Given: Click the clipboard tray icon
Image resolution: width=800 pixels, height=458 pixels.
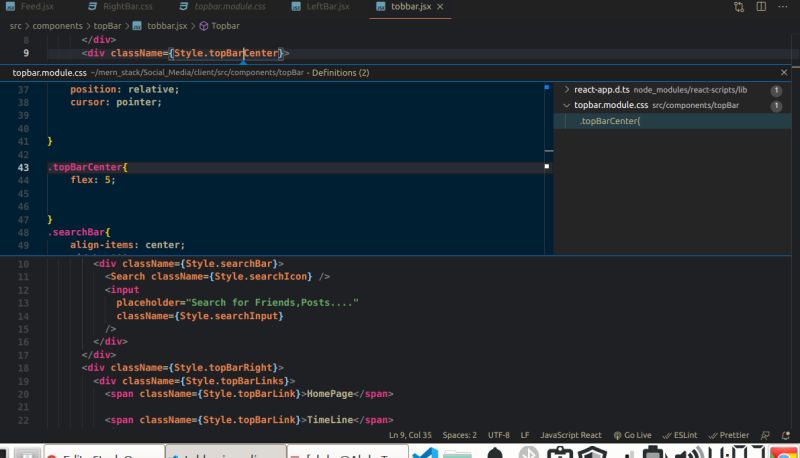Looking at the screenshot, I should 560,452.
